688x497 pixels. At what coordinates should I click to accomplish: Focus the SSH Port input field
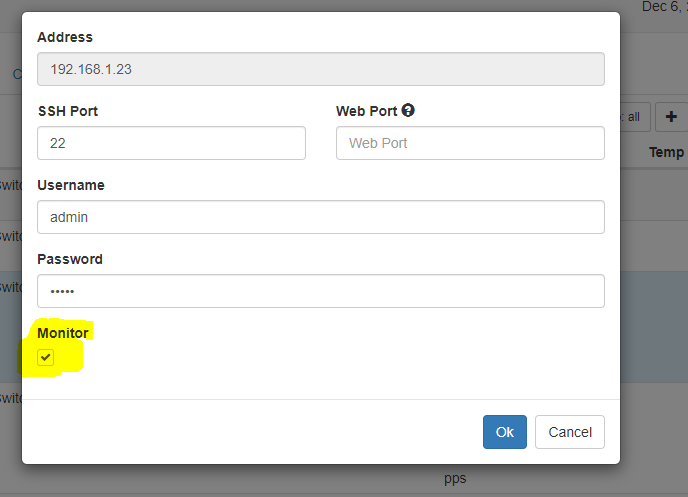[x=171, y=143]
